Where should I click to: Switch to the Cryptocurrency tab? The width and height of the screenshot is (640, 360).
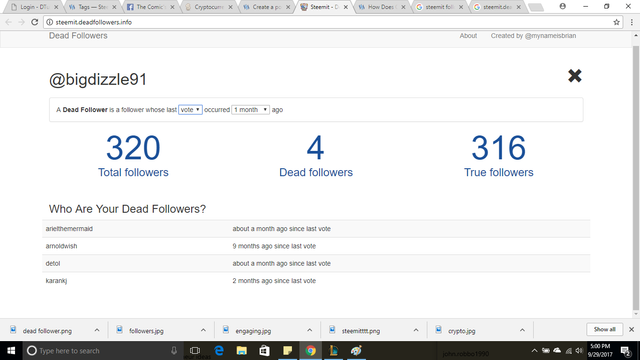pyautogui.click(x=209, y=7)
